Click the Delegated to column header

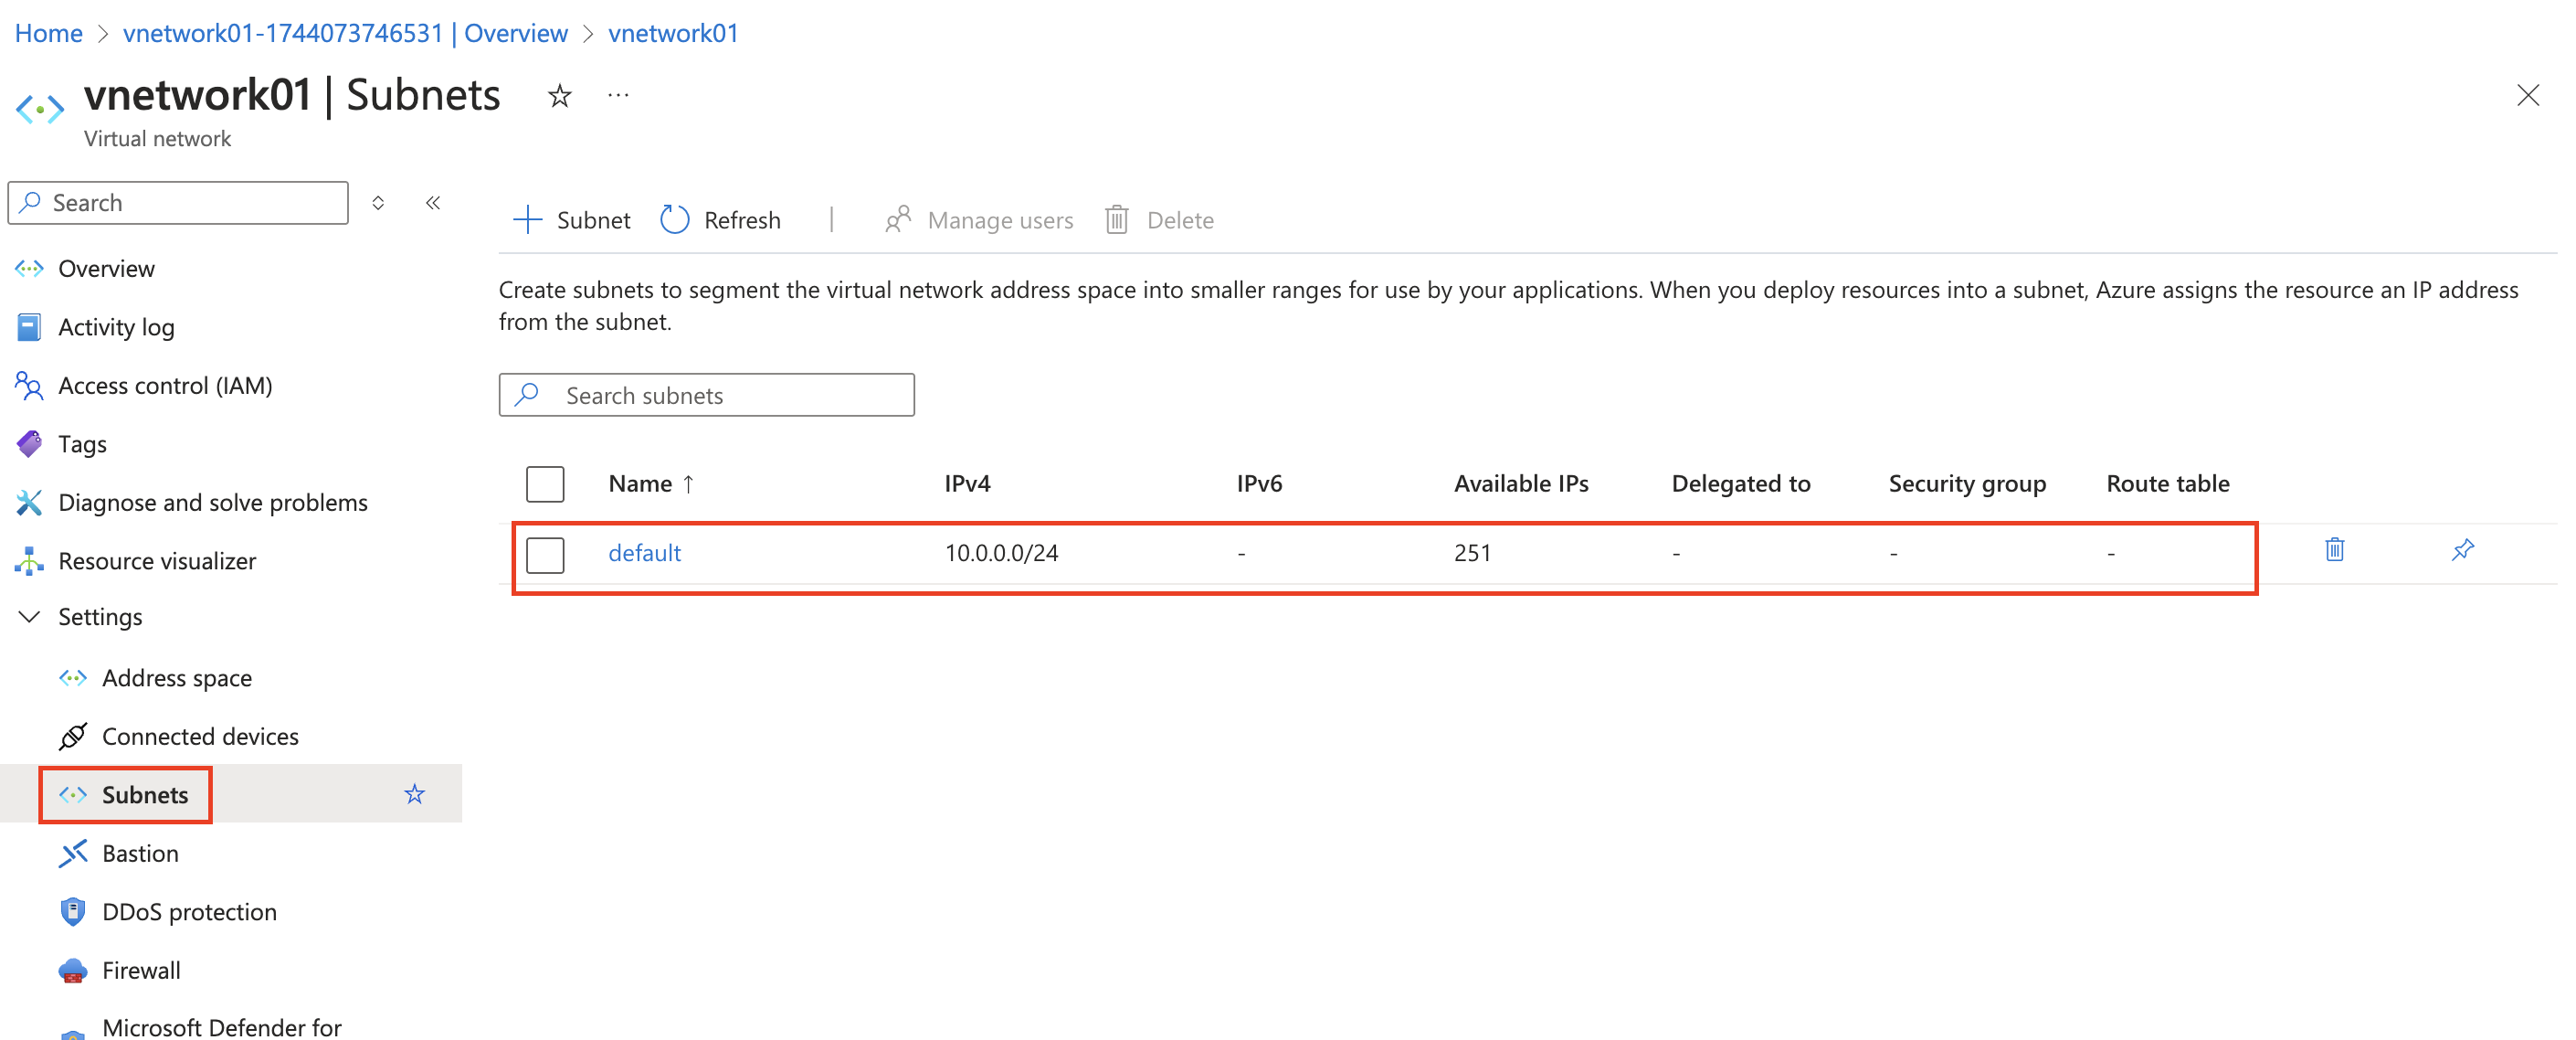(x=1740, y=484)
